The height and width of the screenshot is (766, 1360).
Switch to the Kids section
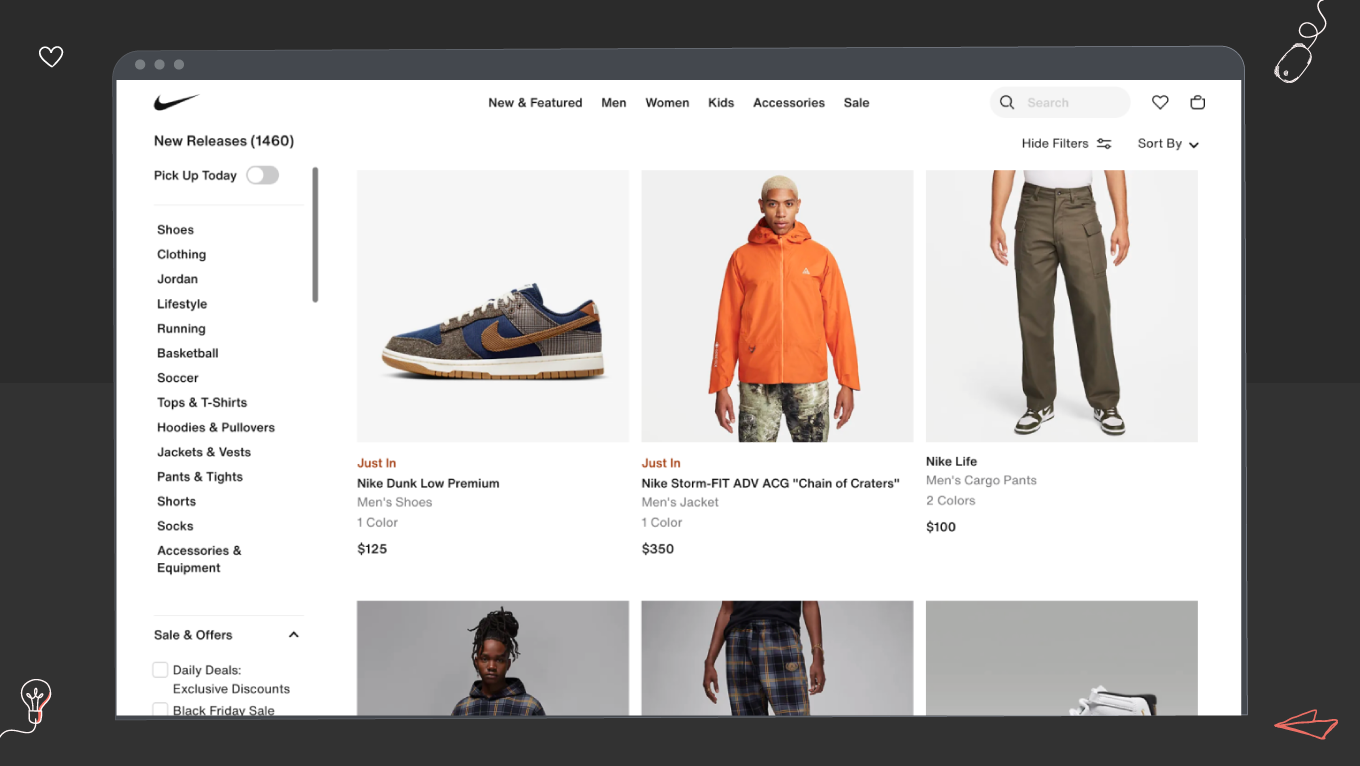pyautogui.click(x=721, y=102)
